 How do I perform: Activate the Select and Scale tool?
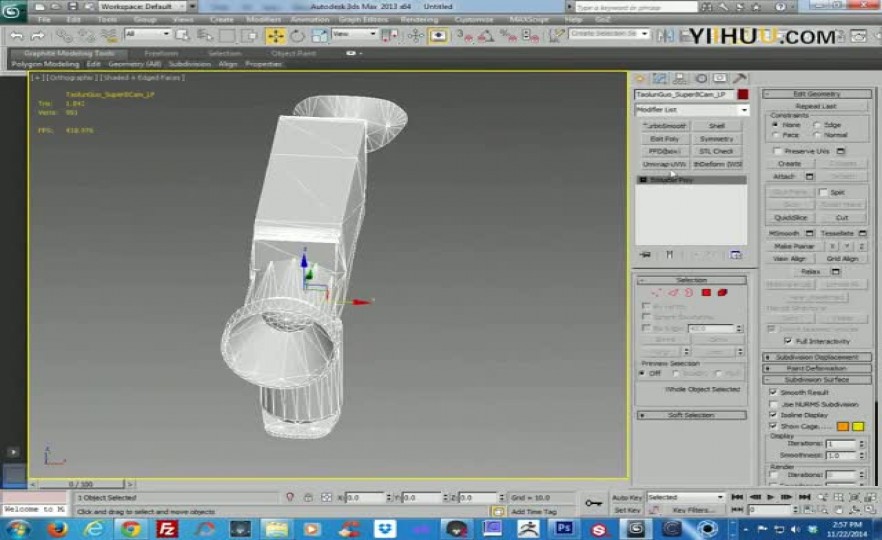[319, 36]
